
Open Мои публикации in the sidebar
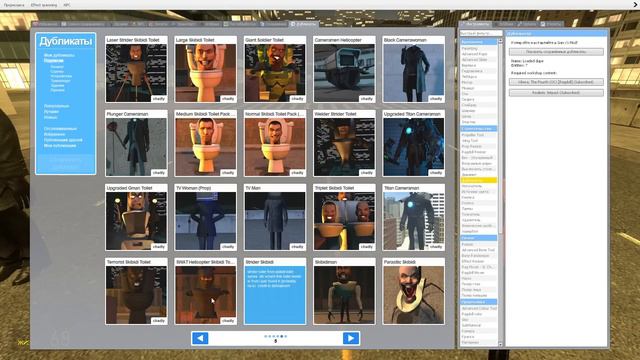[x=60, y=146]
